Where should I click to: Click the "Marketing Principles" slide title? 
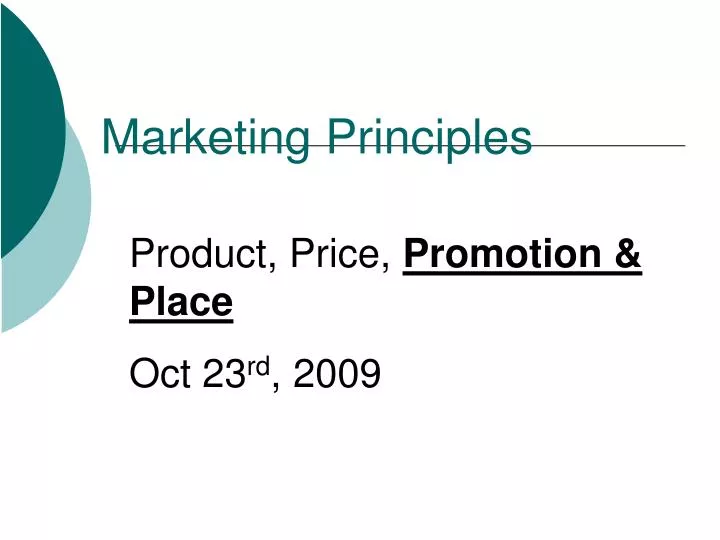pos(317,139)
